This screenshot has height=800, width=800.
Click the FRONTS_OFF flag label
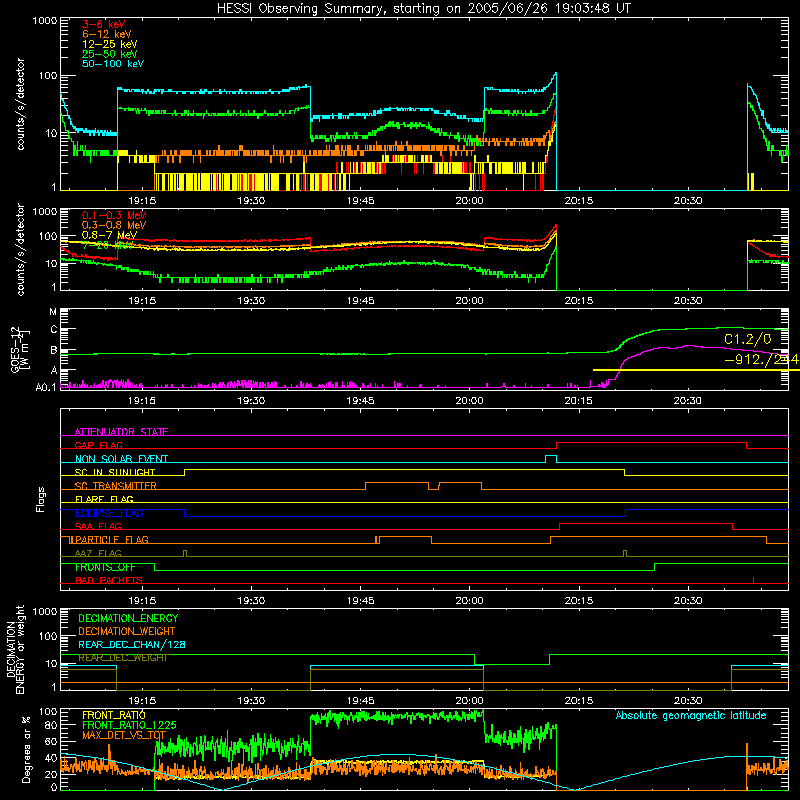pyautogui.click(x=105, y=567)
